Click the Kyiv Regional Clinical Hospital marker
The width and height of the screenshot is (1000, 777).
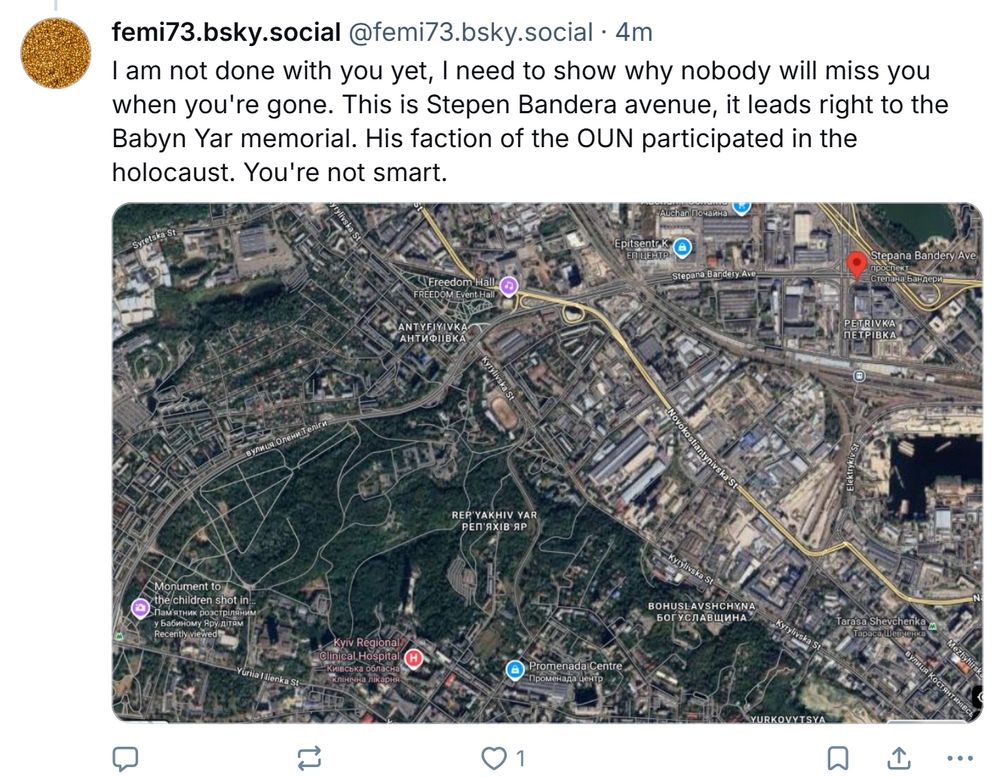click(x=414, y=658)
